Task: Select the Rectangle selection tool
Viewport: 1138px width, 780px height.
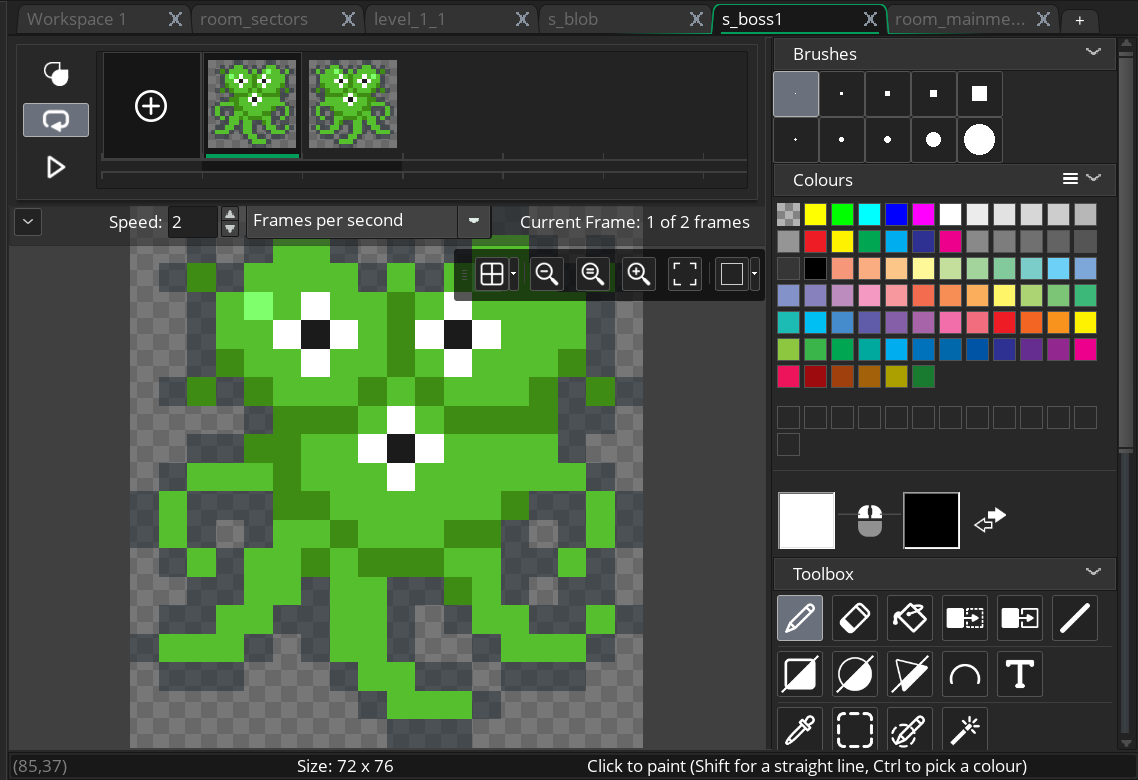Action: point(854,729)
